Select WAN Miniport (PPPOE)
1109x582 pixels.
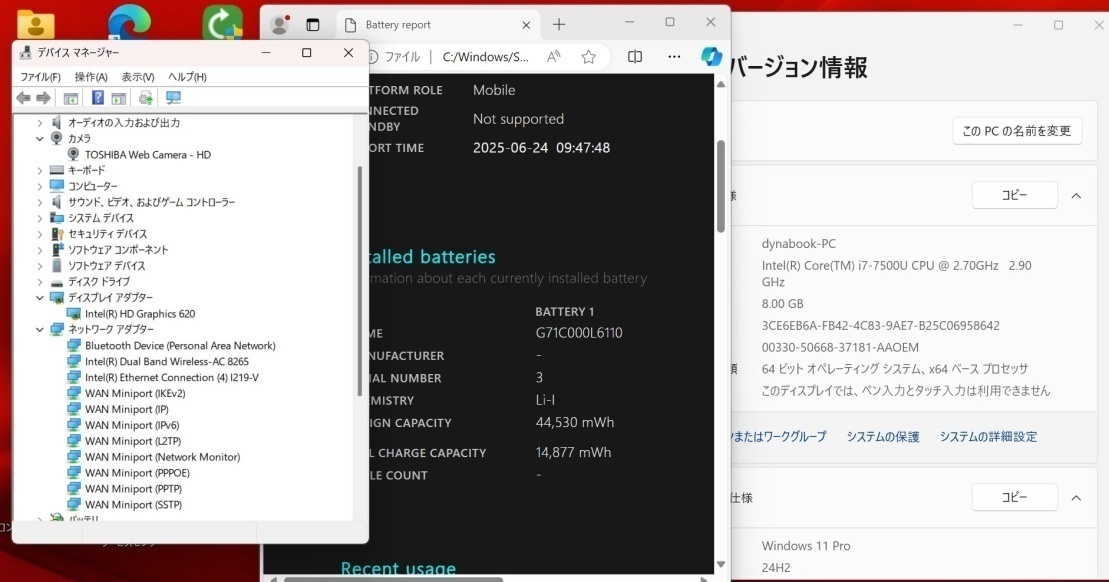pyautogui.click(x=137, y=473)
